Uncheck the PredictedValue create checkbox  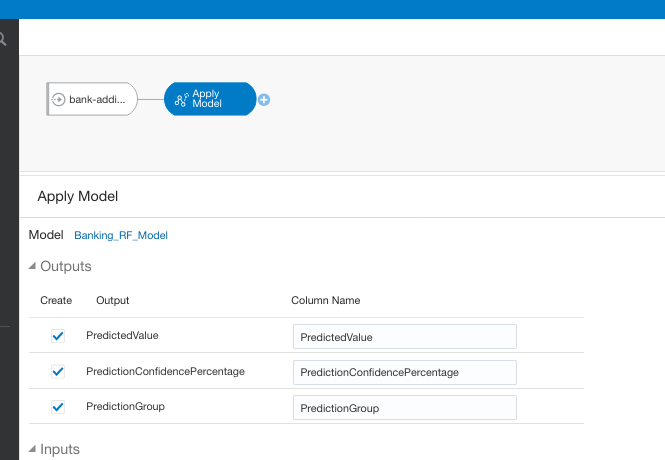click(x=58, y=336)
